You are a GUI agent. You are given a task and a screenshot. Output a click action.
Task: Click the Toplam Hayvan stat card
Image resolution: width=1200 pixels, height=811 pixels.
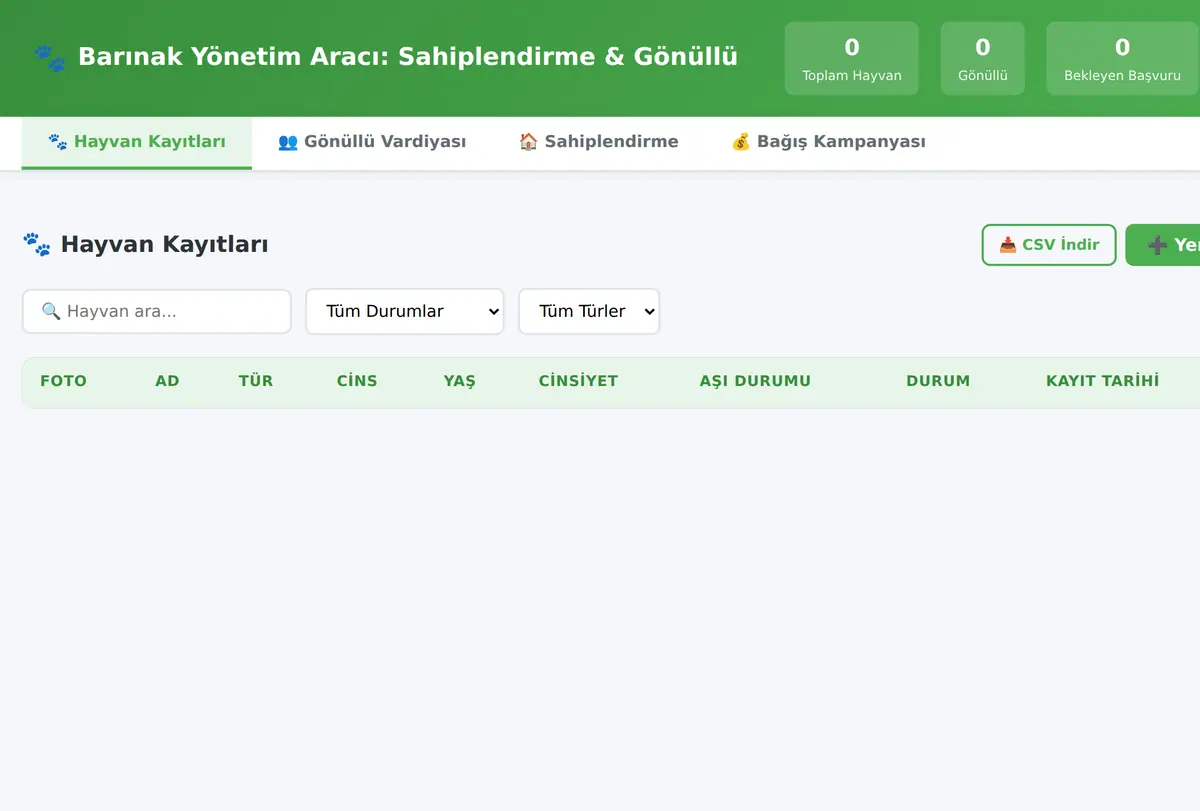pos(852,59)
